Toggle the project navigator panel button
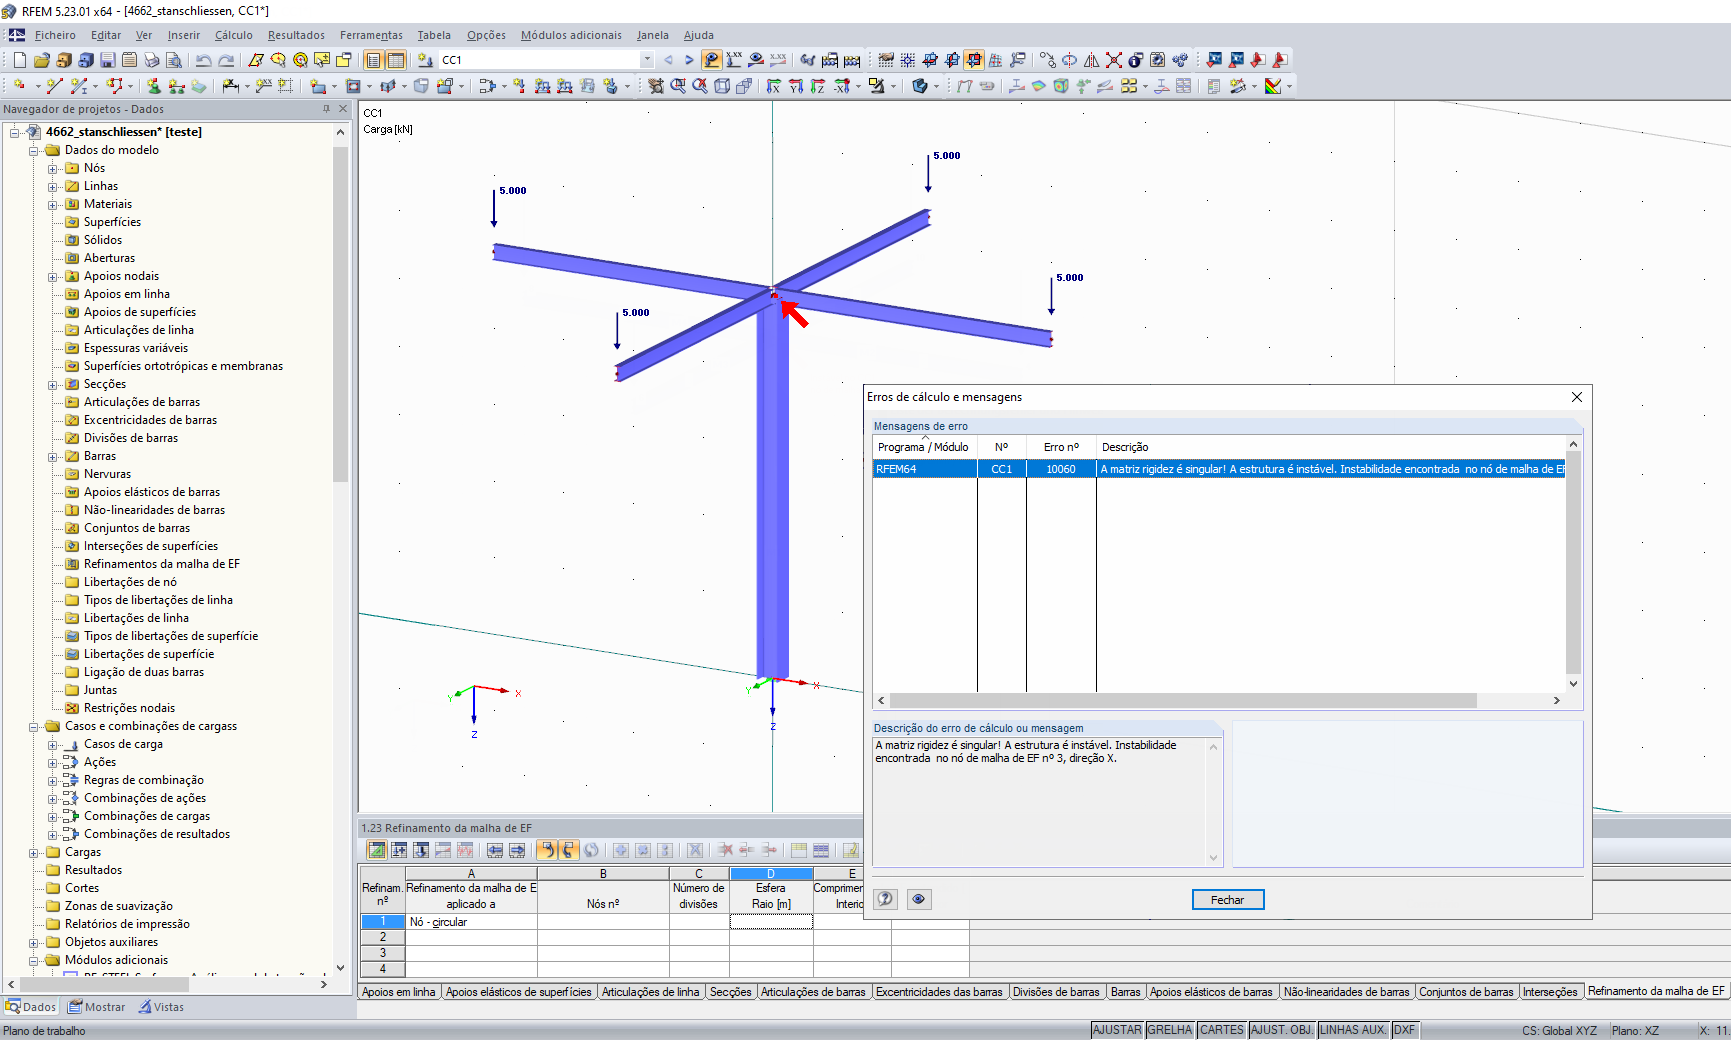 click(x=373, y=60)
